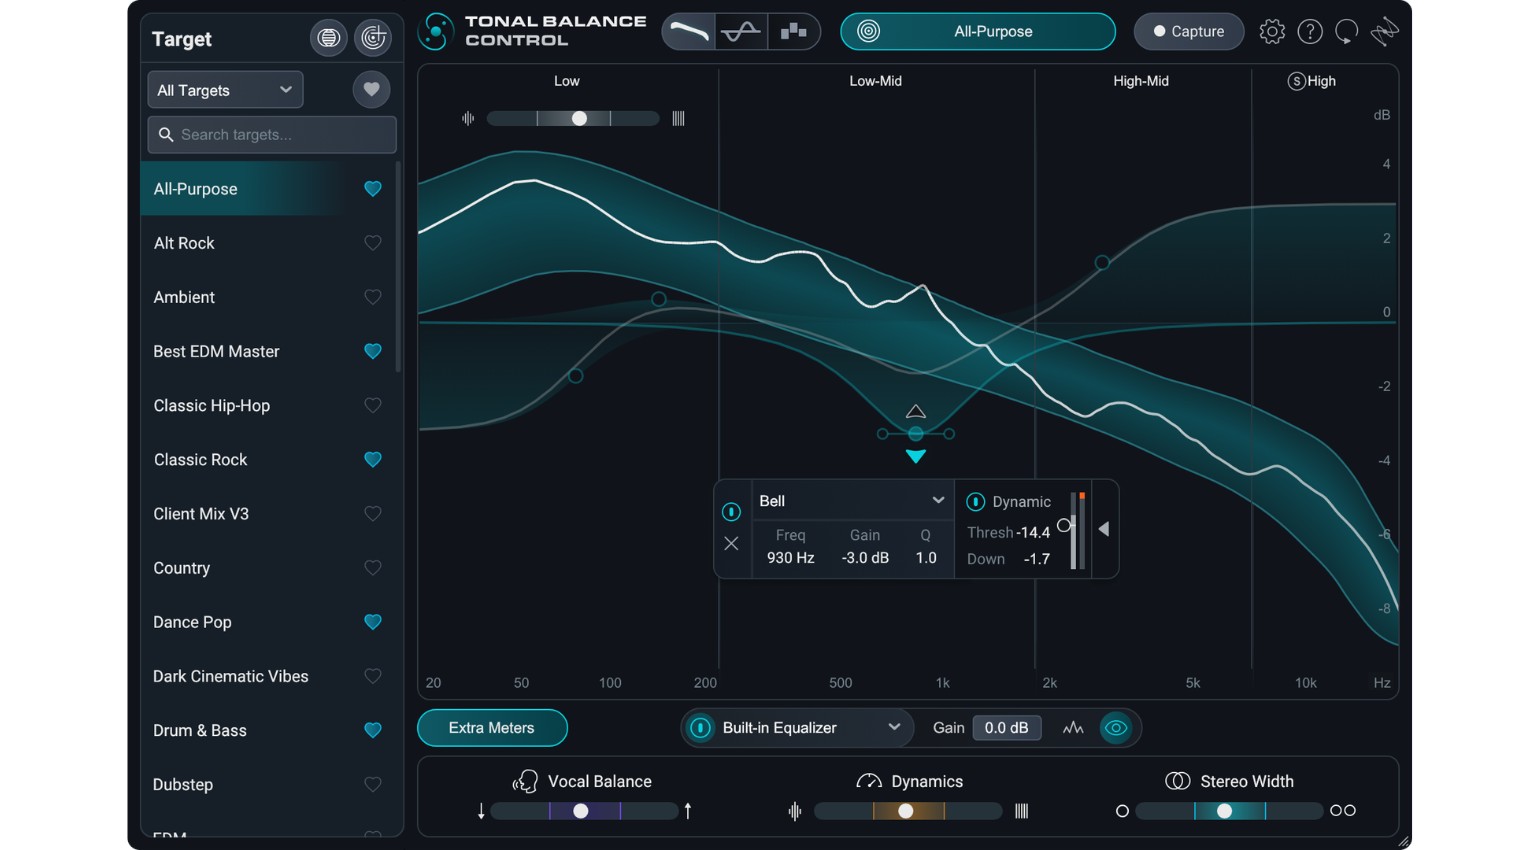
Task: Toggle the Bell band power button
Action: (x=731, y=512)
